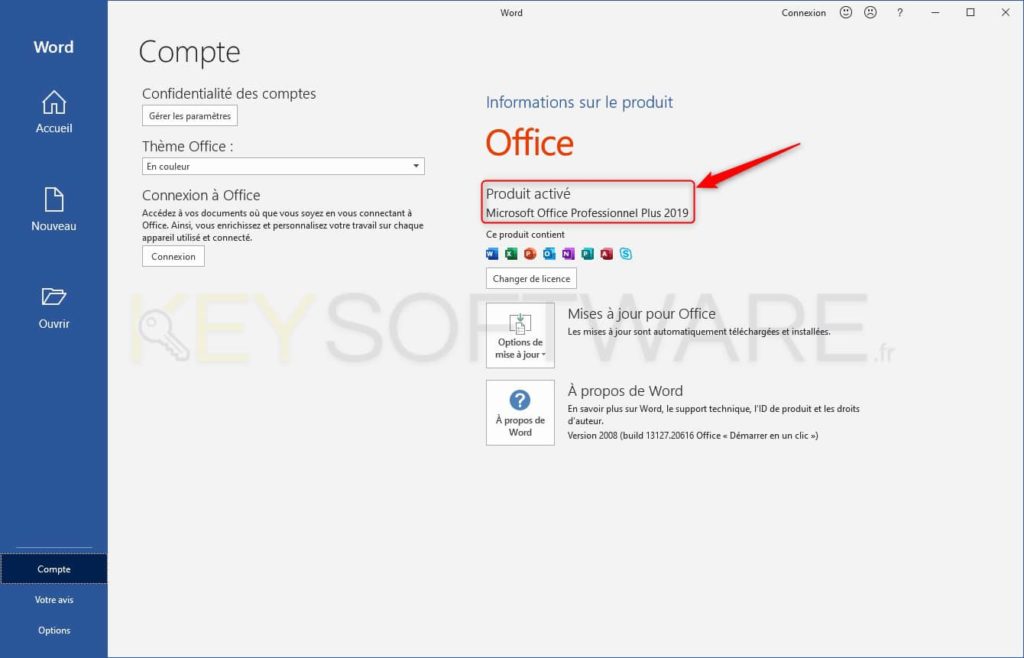Click the PowerPoint app icon in product list
The width and height of the screenshot is (1024, 658).
point(530,254)
